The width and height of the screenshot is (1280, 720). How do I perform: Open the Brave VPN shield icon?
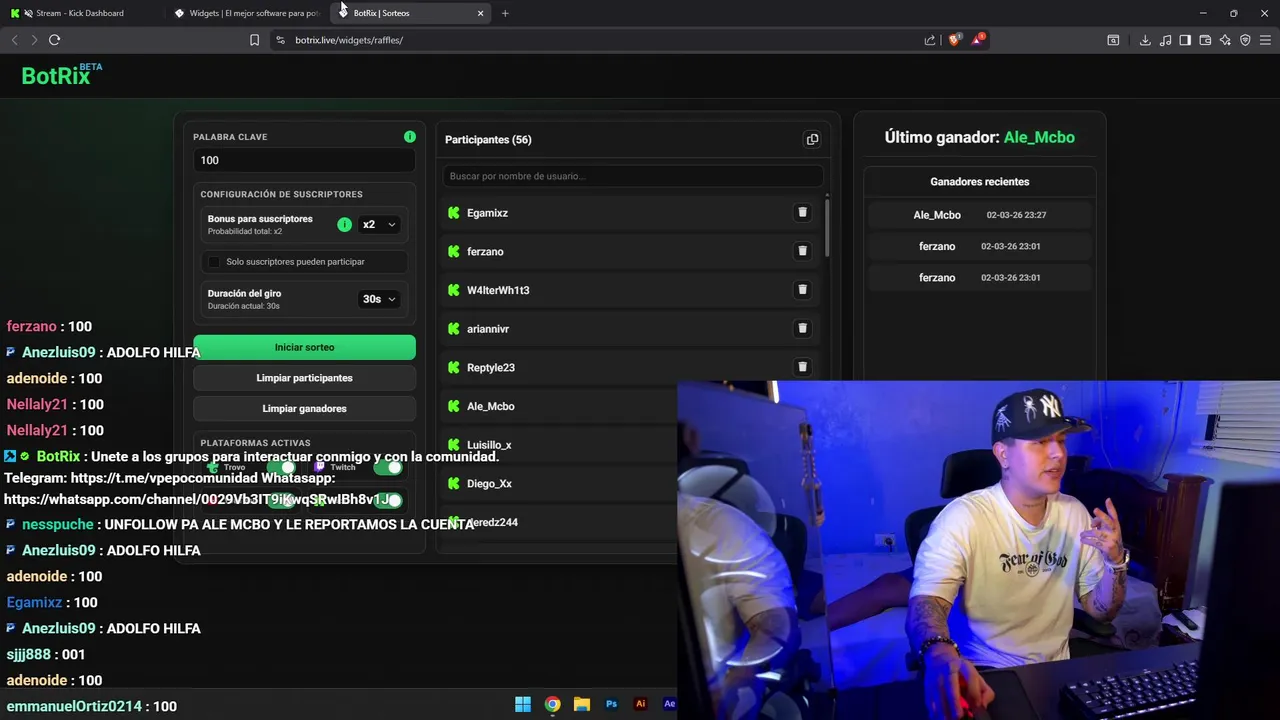(x=1245, y=40)
